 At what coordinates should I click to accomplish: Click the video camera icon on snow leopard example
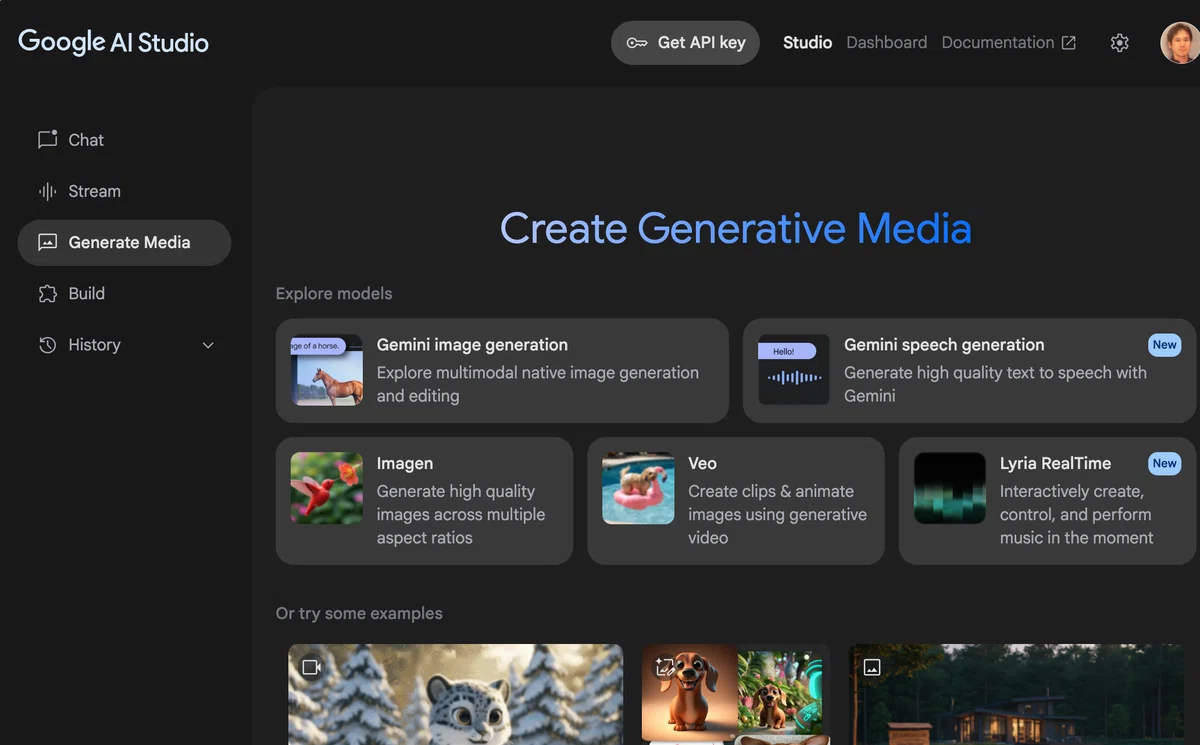[x=311, y=667]
